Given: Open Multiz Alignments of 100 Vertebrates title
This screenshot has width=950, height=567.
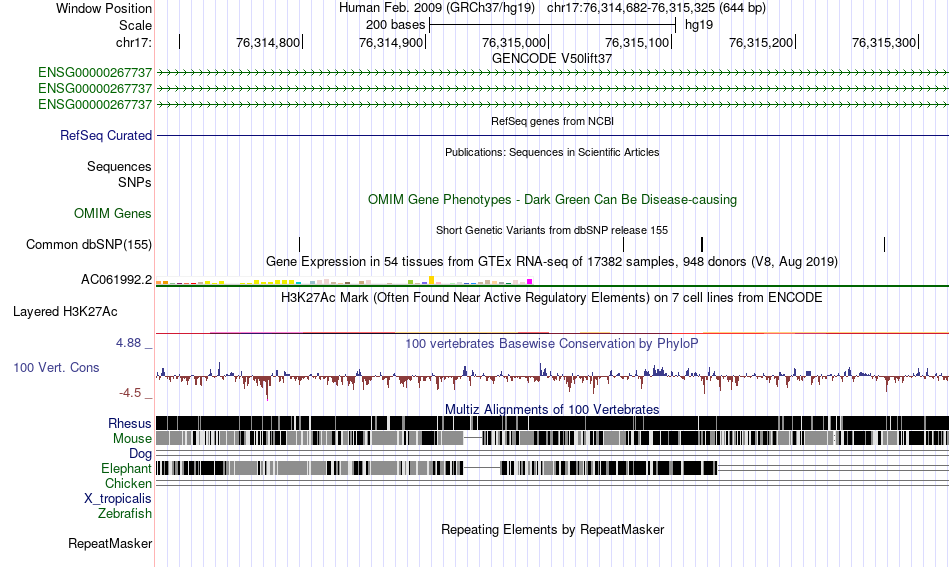Looking at the screenshot, I should click(552, 410).
